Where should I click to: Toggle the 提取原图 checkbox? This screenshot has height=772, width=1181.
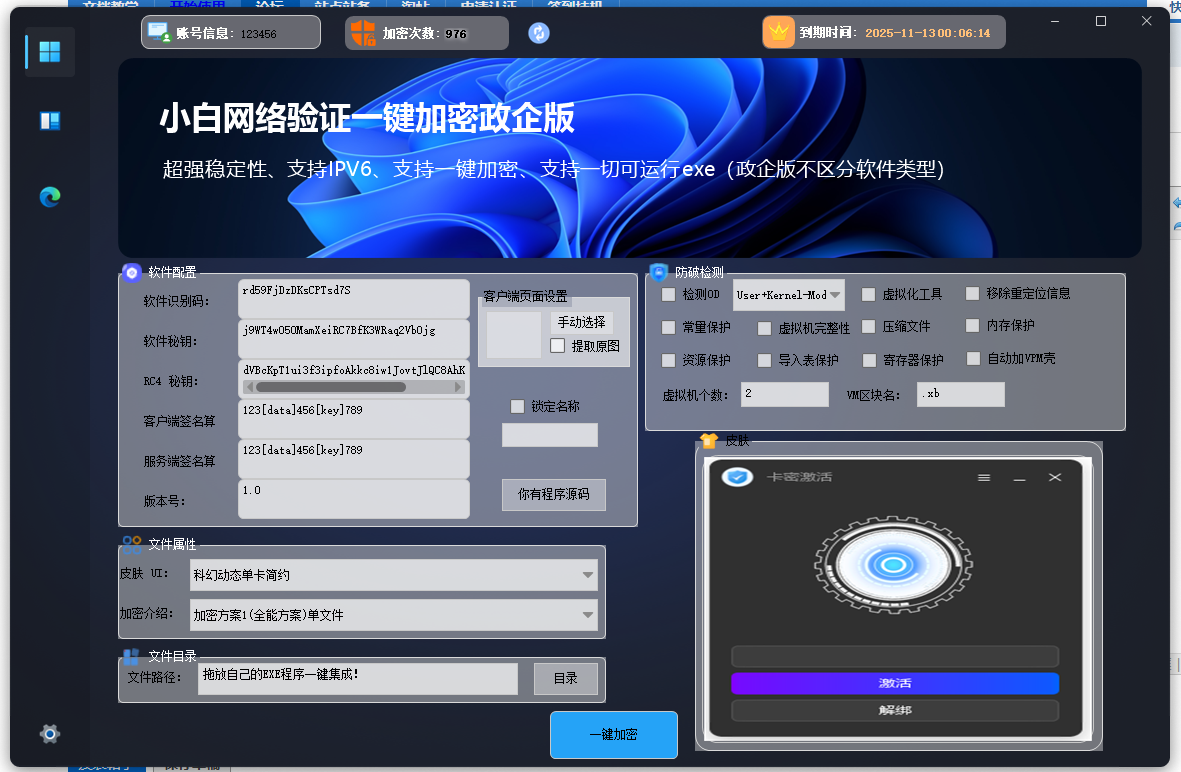[x=558, y=346]
